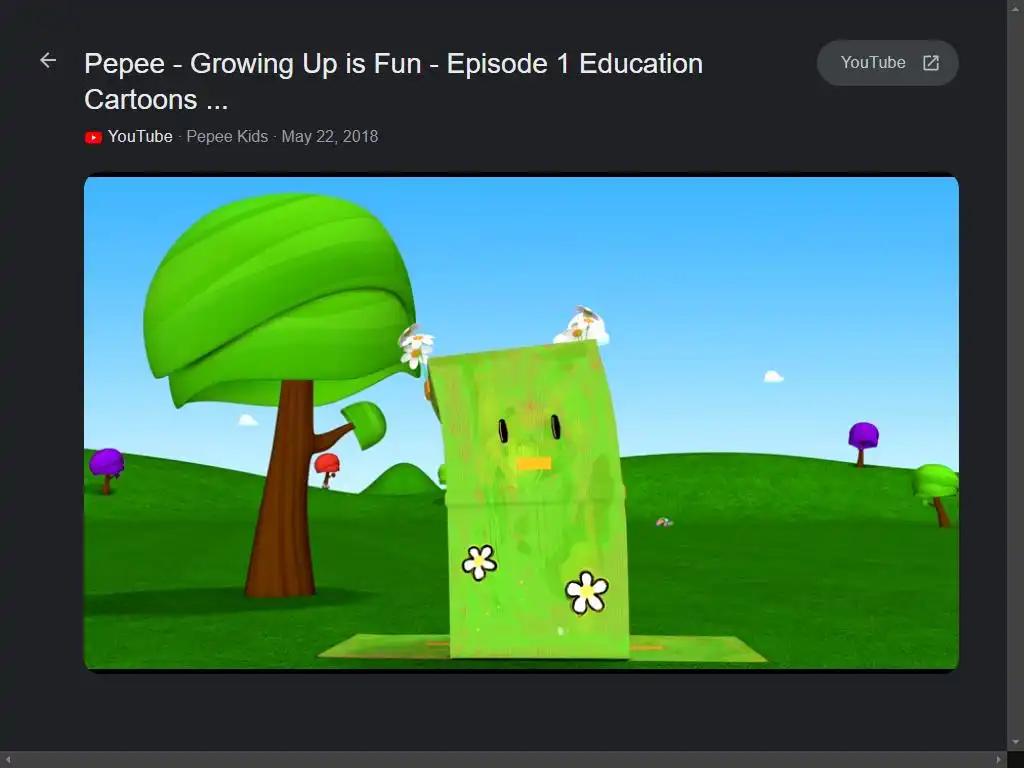Click the right arrow of horizontal scrollbar
1024x768 pixels.
pos(999,760)
